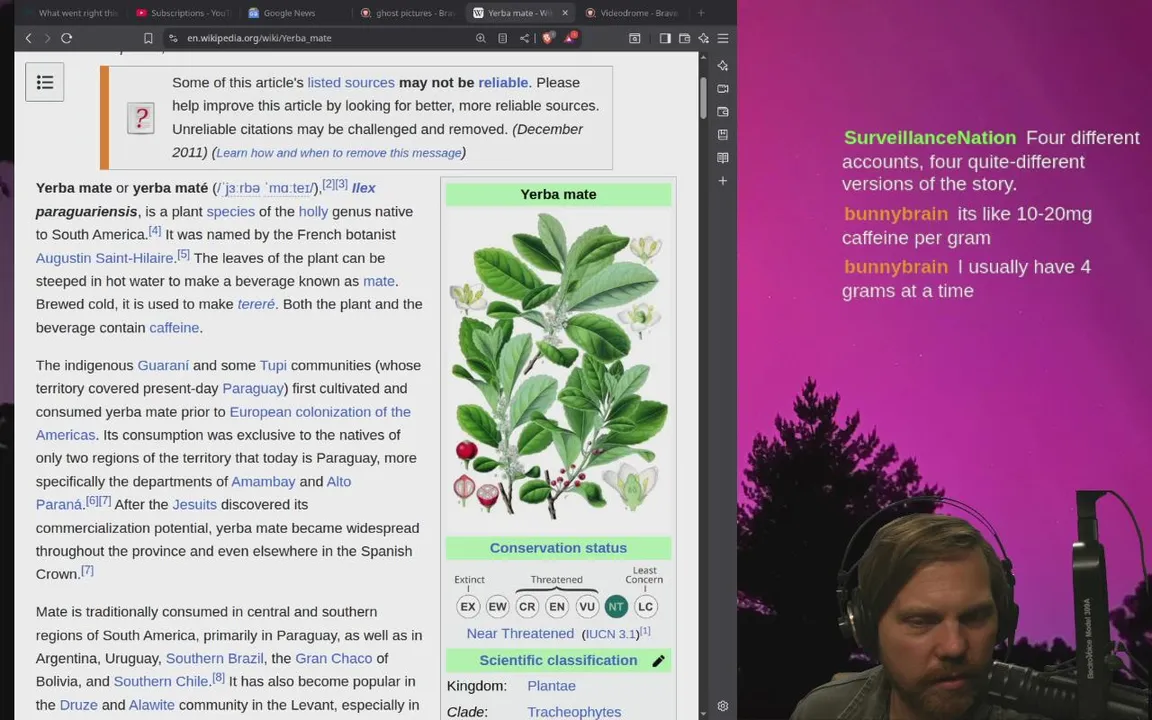Open the wallet icon in the sidebar
Viewport: 1152px width, 720px height.
point(723,112)
